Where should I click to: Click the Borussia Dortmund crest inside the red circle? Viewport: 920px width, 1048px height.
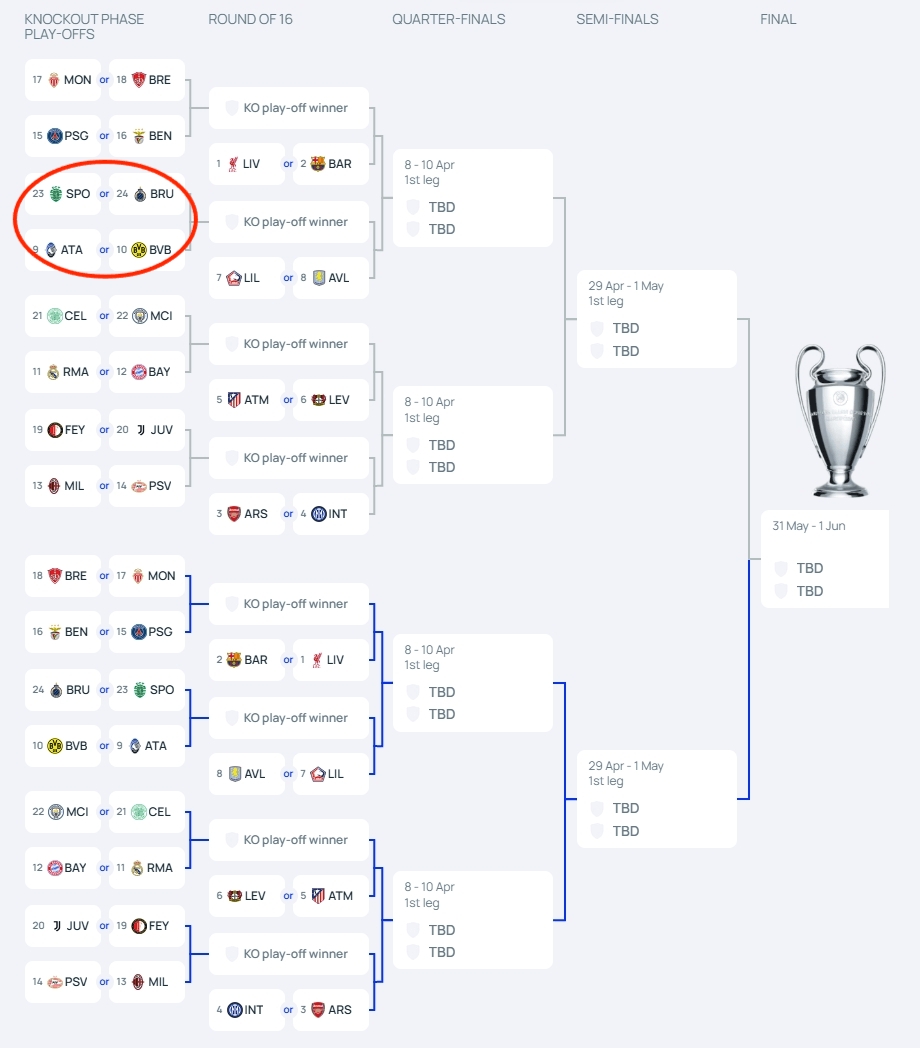click(139, 250)
